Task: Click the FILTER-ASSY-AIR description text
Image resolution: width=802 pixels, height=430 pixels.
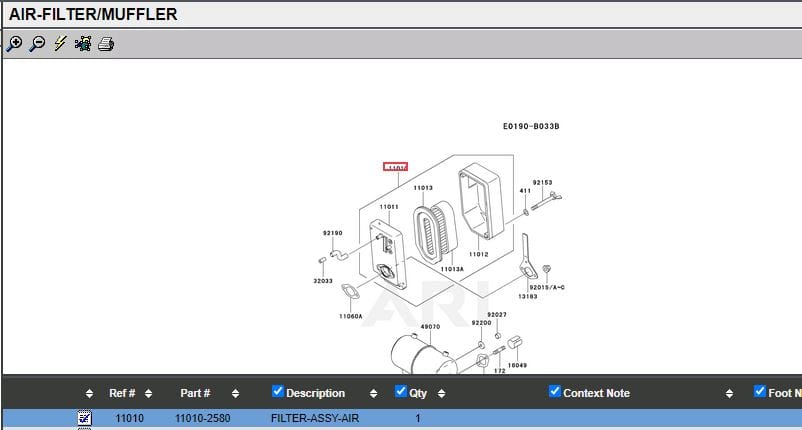Action: coord(314,418)
